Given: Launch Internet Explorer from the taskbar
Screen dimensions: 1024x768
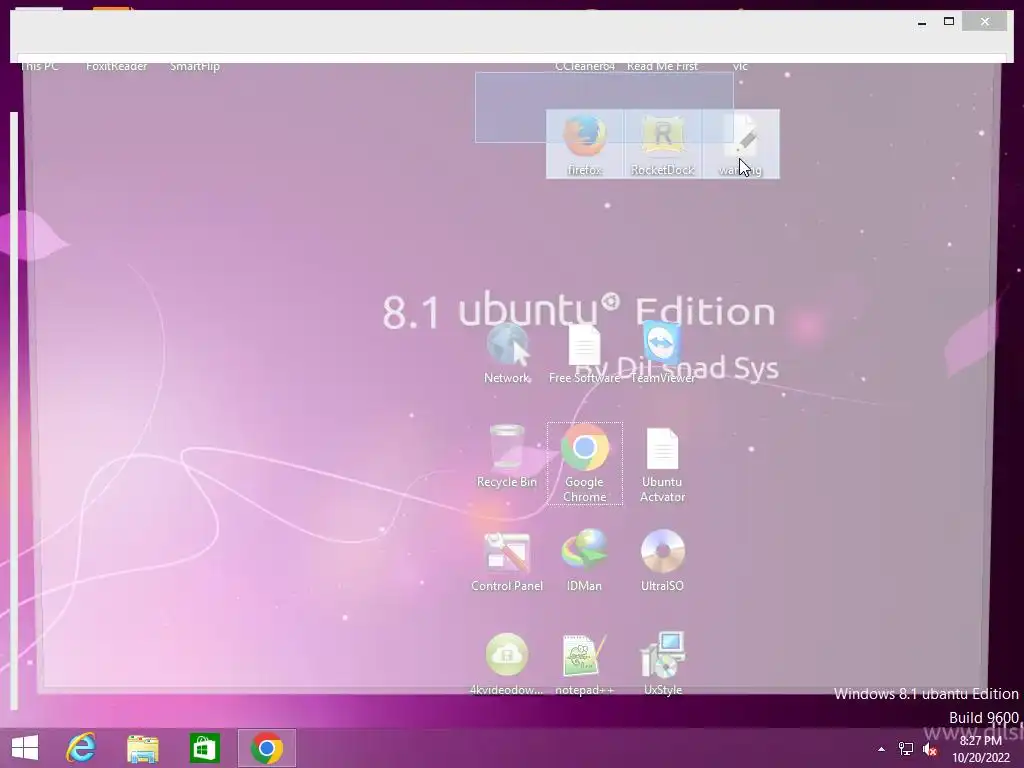Looking at the screenshot, I should (81, 748).
